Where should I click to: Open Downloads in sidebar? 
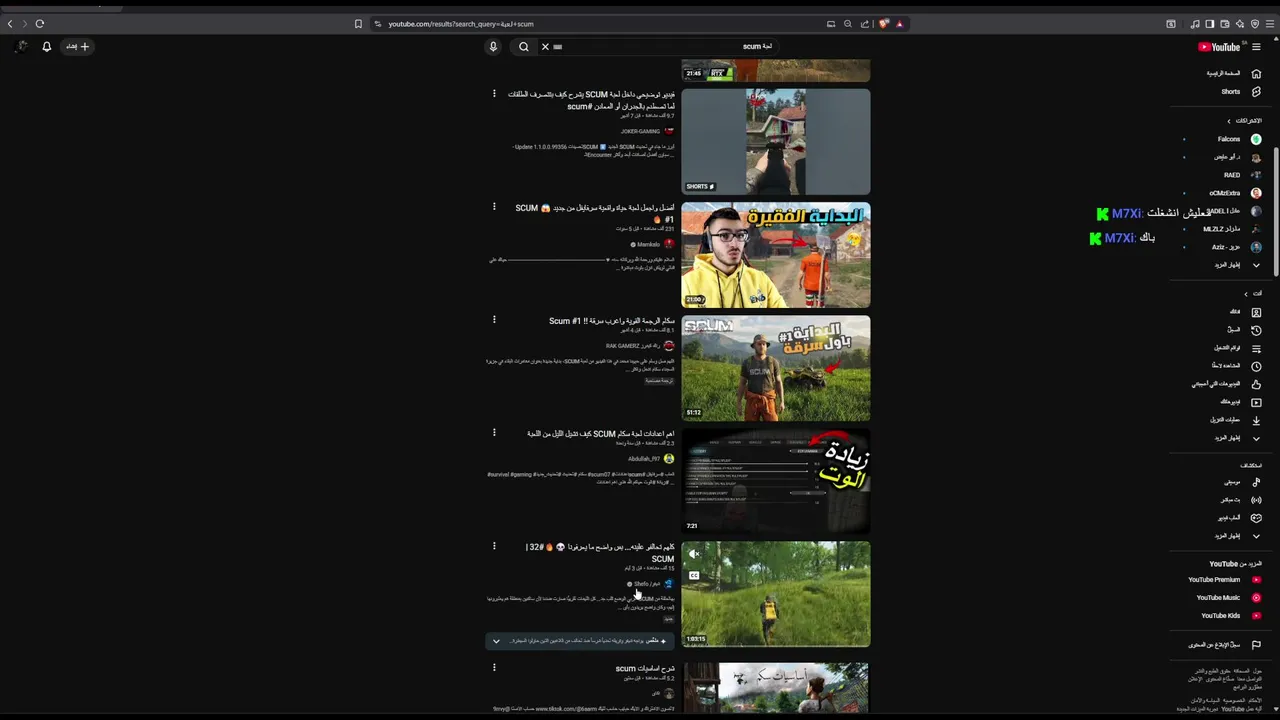[1235, 420]
